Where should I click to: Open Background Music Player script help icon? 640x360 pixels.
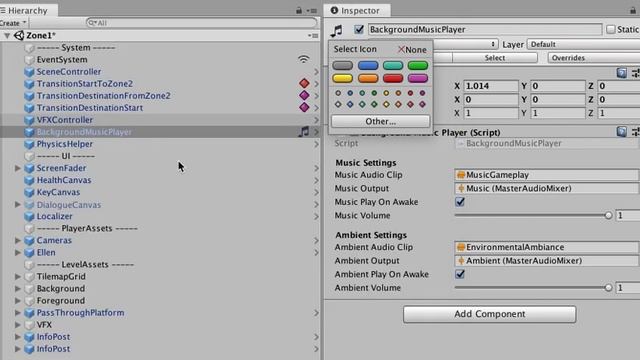[x=621, y=131]
